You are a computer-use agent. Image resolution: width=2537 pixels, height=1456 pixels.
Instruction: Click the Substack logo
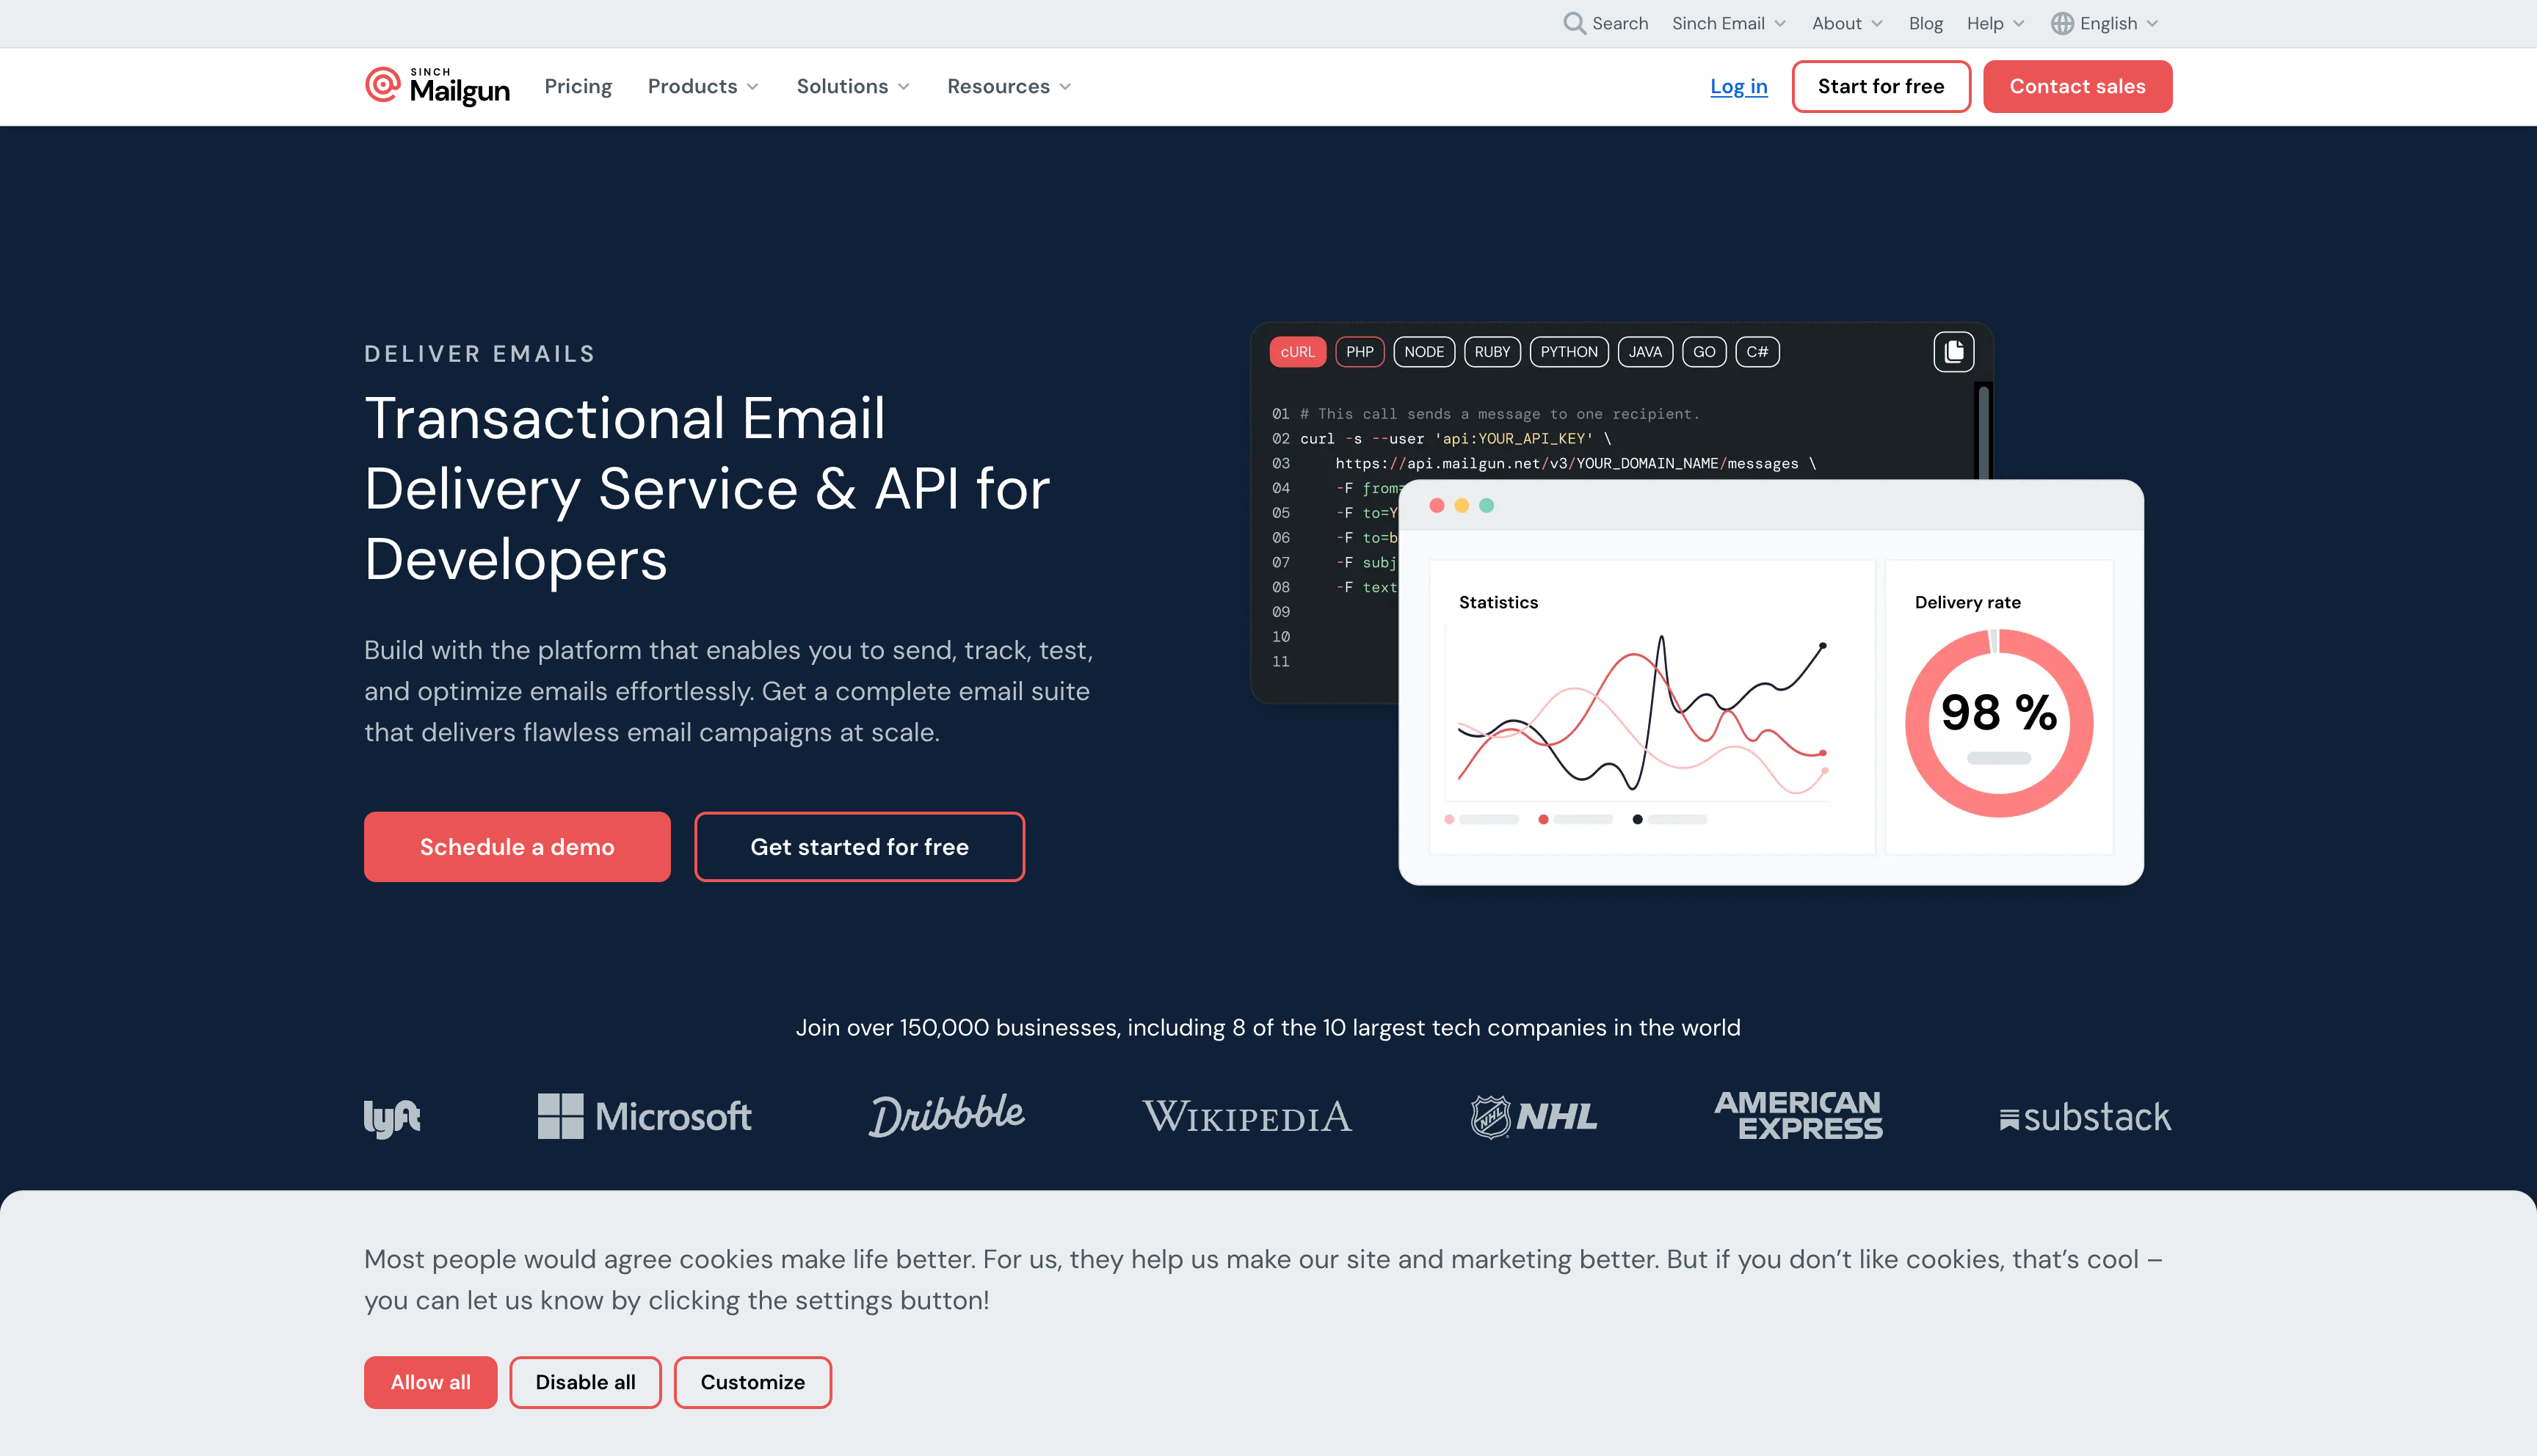2085,1117
